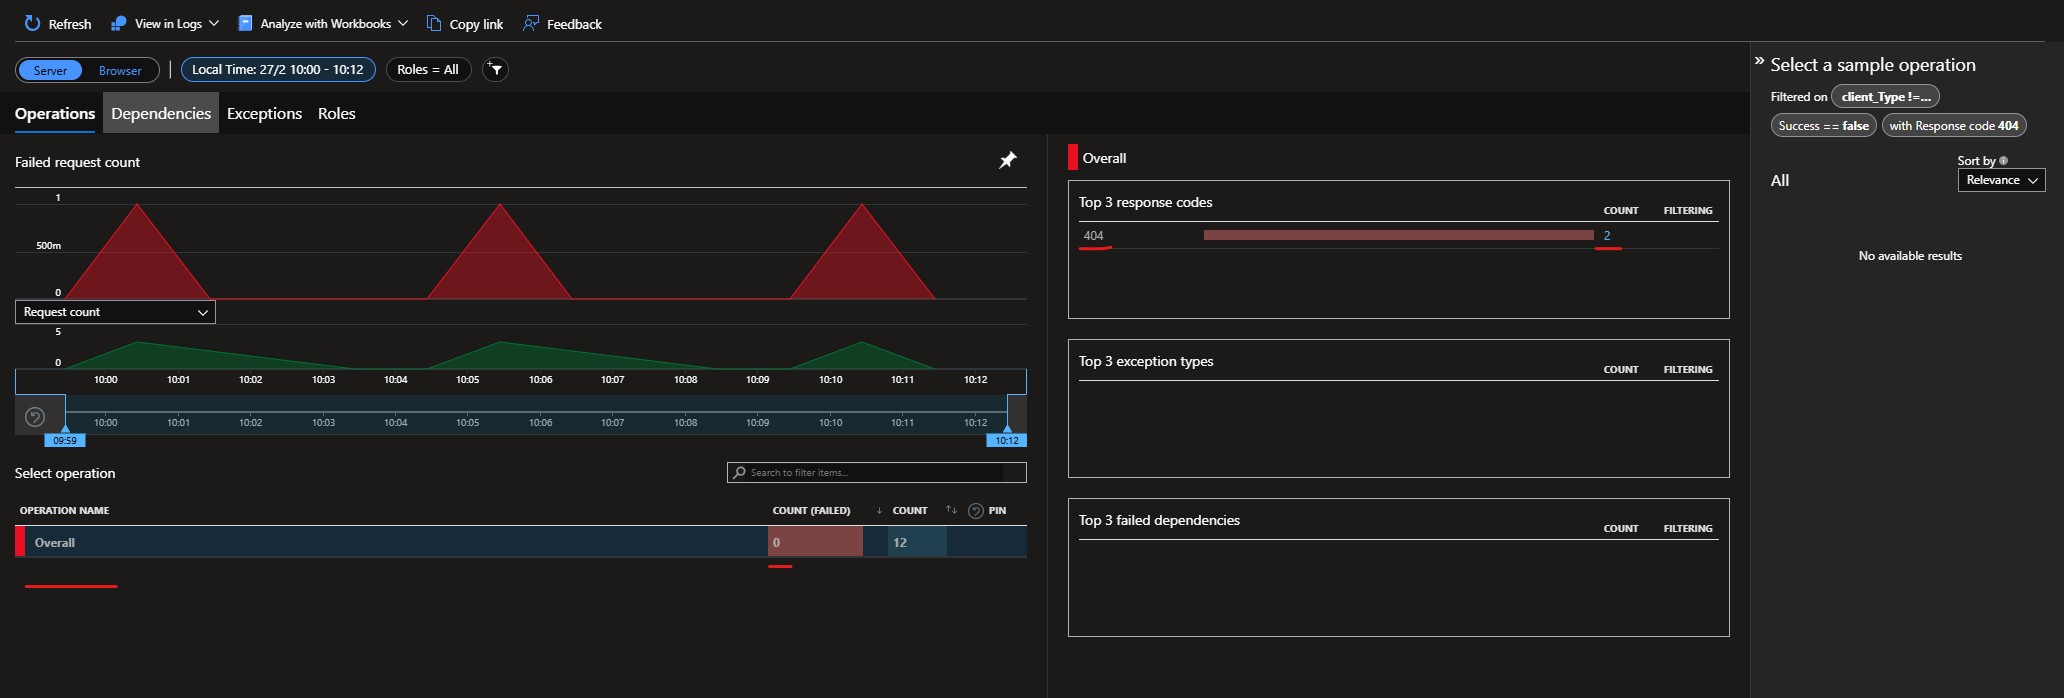2064x698 pixels.
Task: Click the Success == false filter pill
Action: [x=1823, y=125]
